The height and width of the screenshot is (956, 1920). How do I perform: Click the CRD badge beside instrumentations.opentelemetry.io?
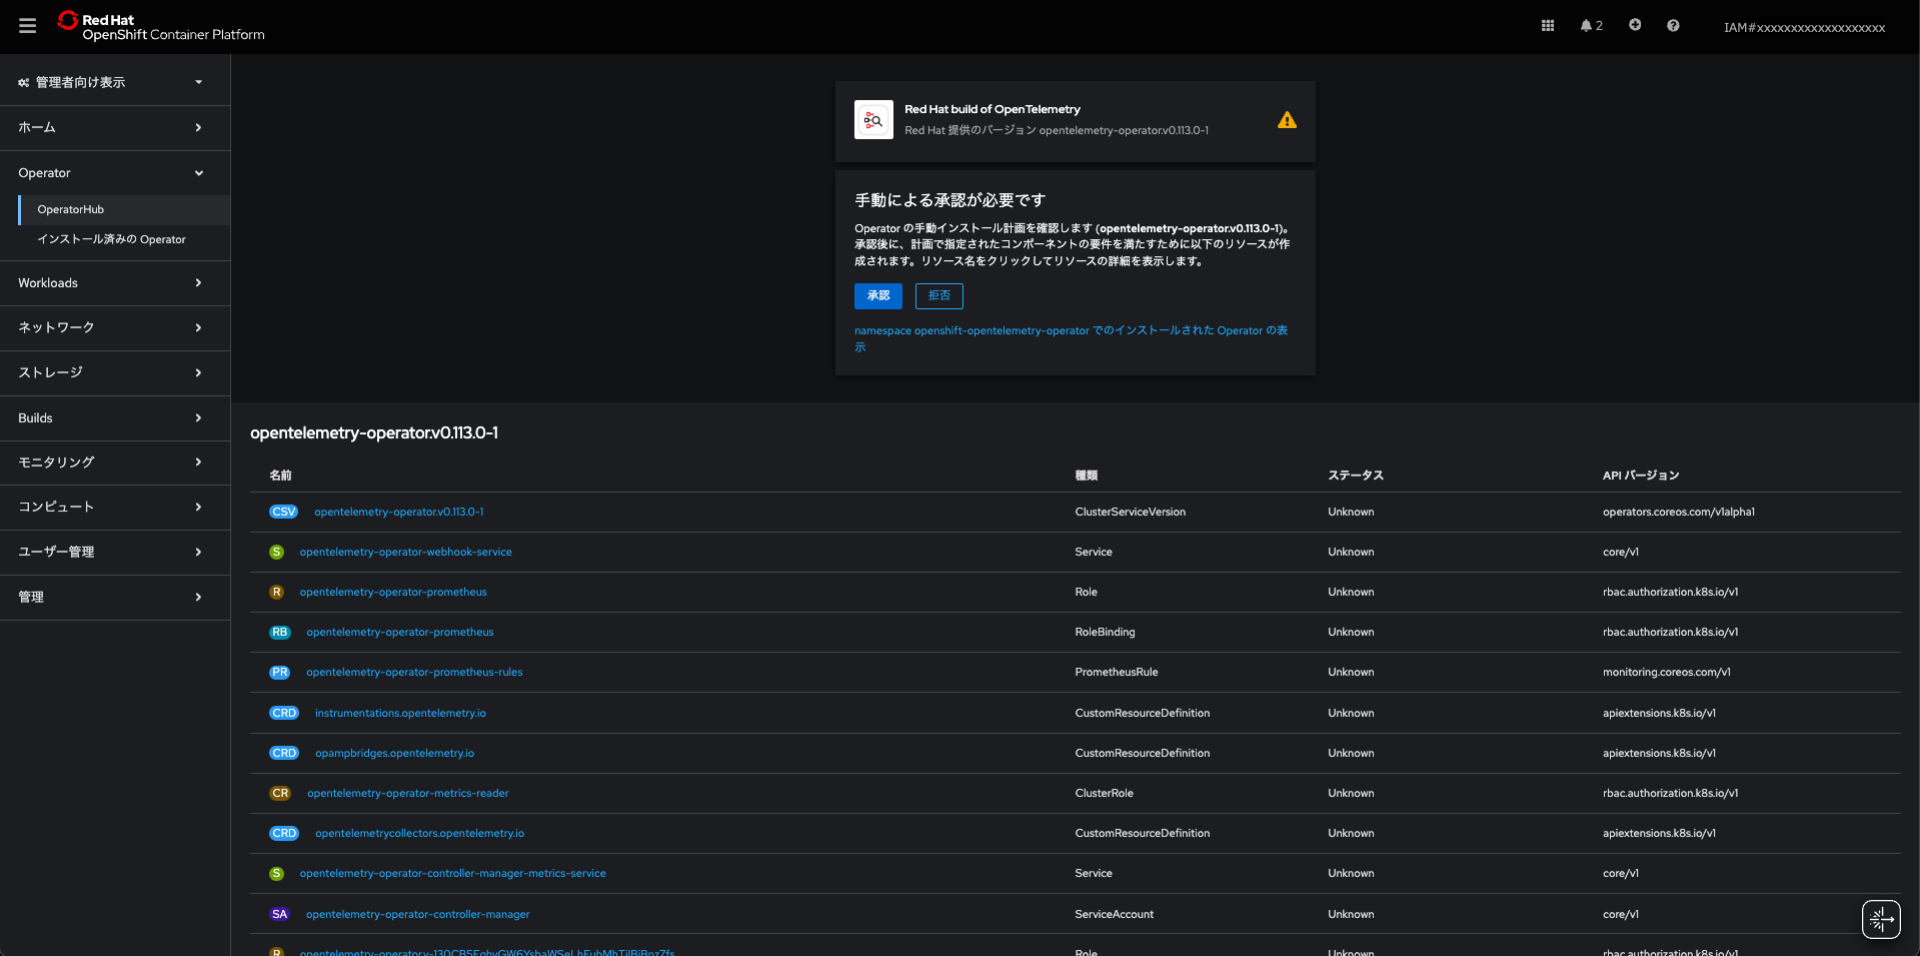point(283,713)
